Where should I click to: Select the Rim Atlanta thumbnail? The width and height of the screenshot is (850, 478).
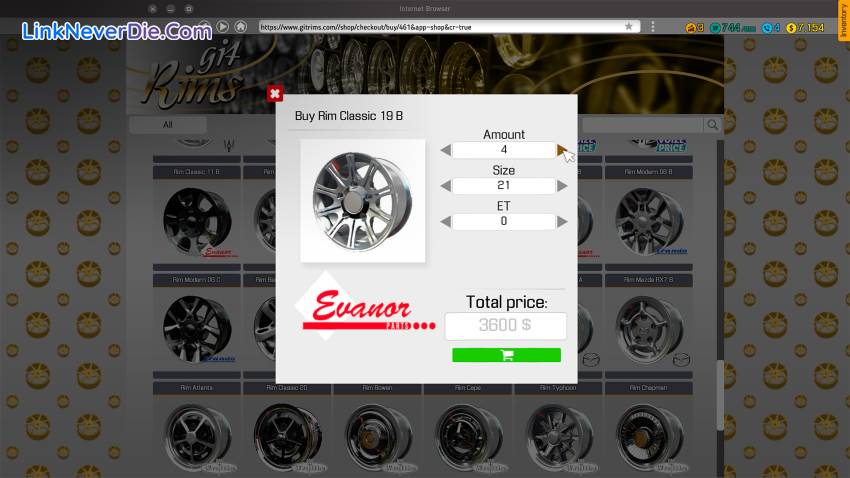pos(197,436)
